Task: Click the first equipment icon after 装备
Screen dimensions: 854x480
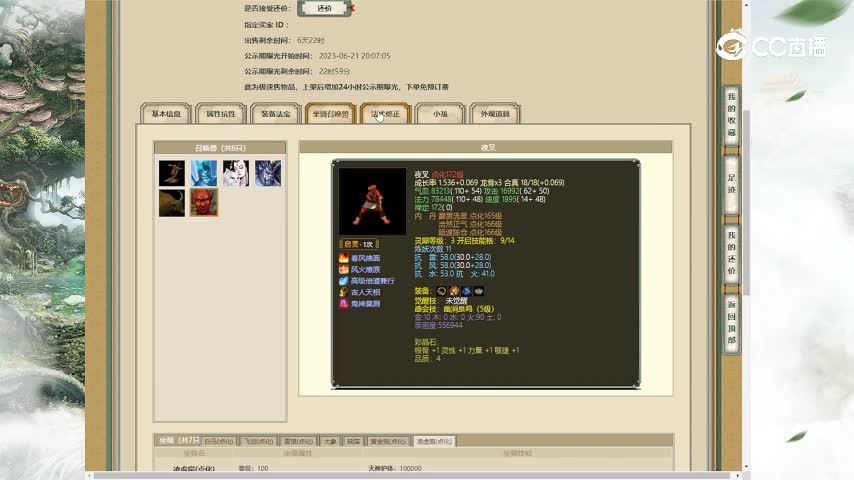Action: tap(441, 291)
